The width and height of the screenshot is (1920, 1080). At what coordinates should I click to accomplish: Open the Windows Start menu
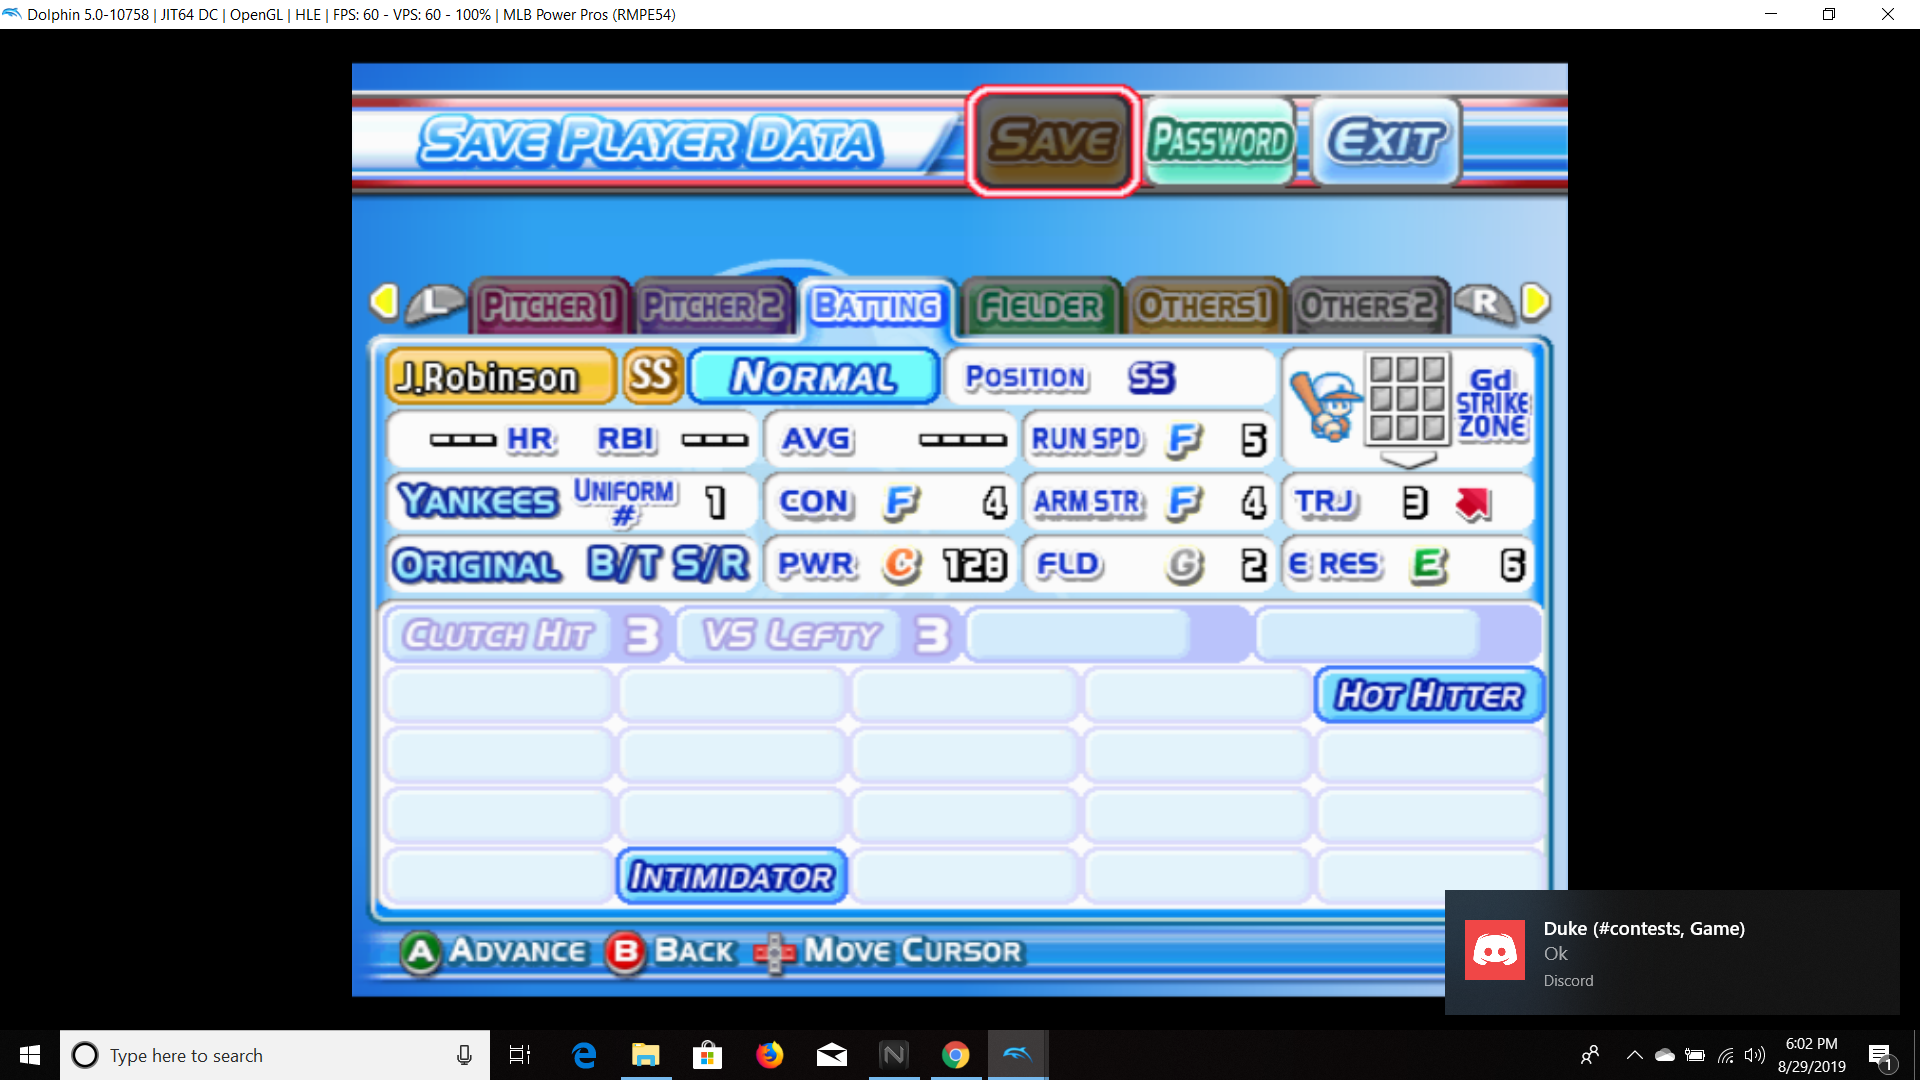pyautogui.click(x=30, y=1055)
